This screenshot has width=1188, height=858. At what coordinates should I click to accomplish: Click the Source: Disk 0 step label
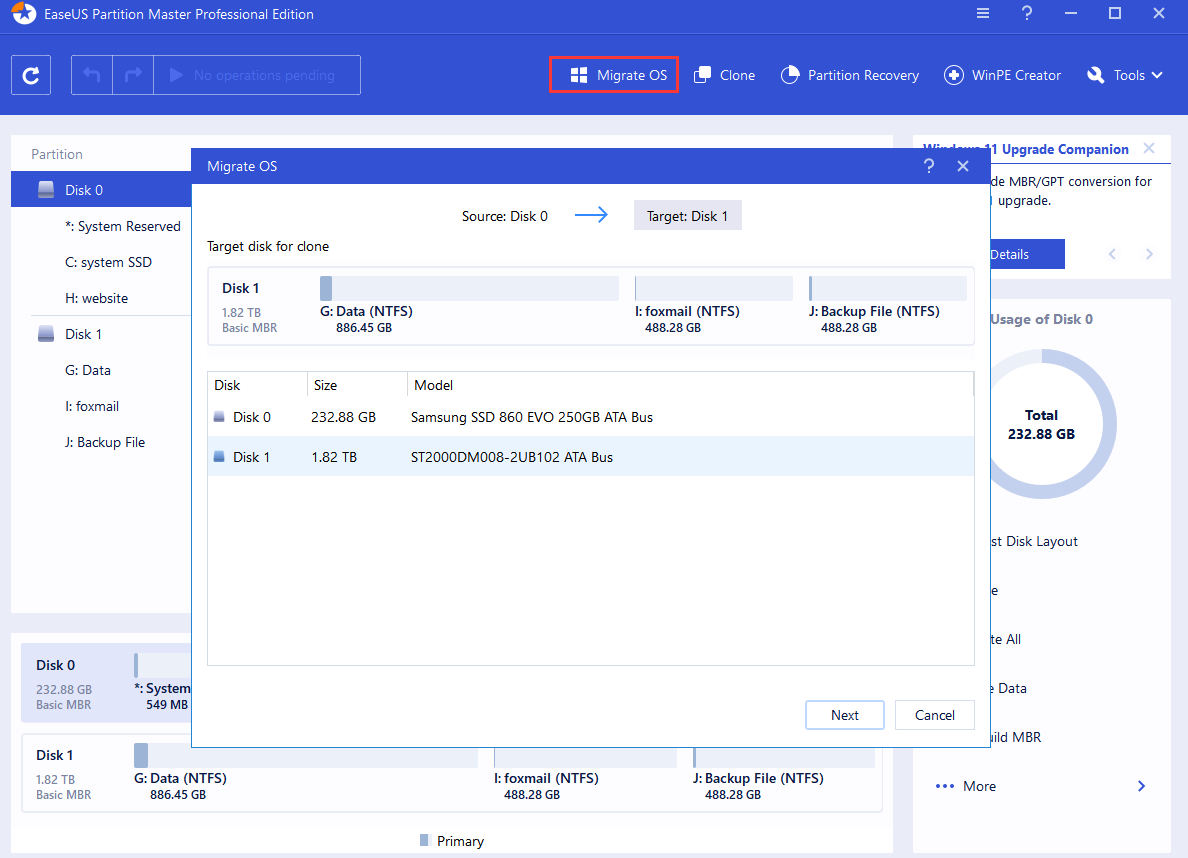pyautogui.click(x=505, y=216)
